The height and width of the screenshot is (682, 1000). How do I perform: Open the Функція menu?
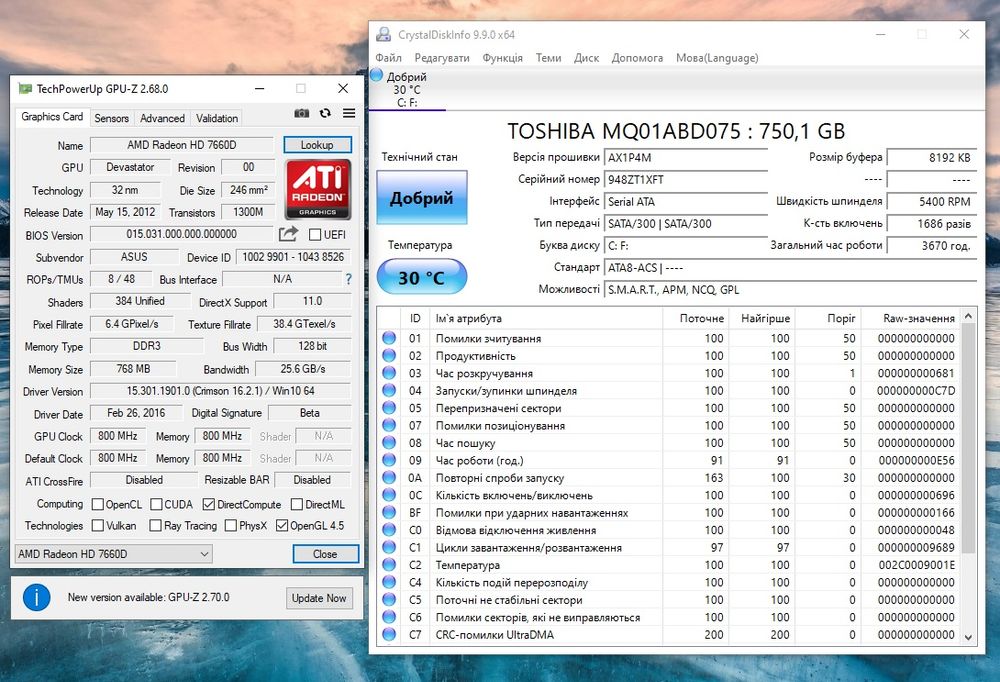503,57
